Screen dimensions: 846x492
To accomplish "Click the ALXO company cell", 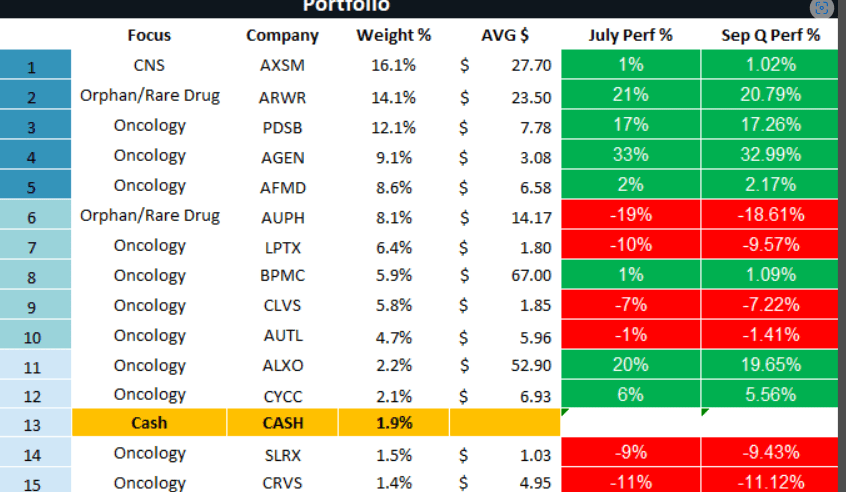I will point(282,365).
